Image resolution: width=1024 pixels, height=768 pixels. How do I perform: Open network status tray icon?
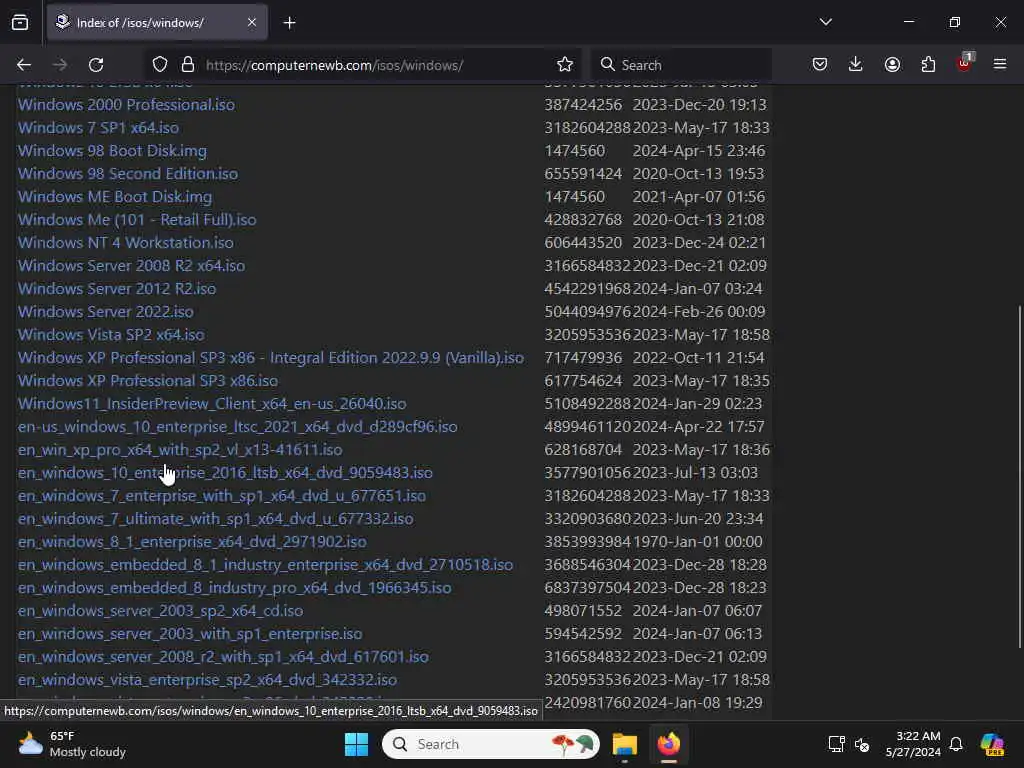[837, 744]
